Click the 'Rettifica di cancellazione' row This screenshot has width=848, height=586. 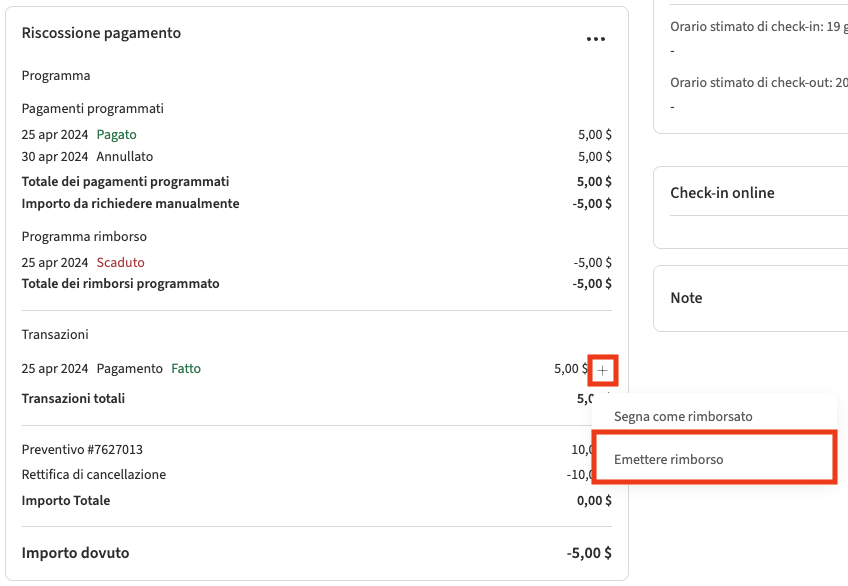coord(94,475)
